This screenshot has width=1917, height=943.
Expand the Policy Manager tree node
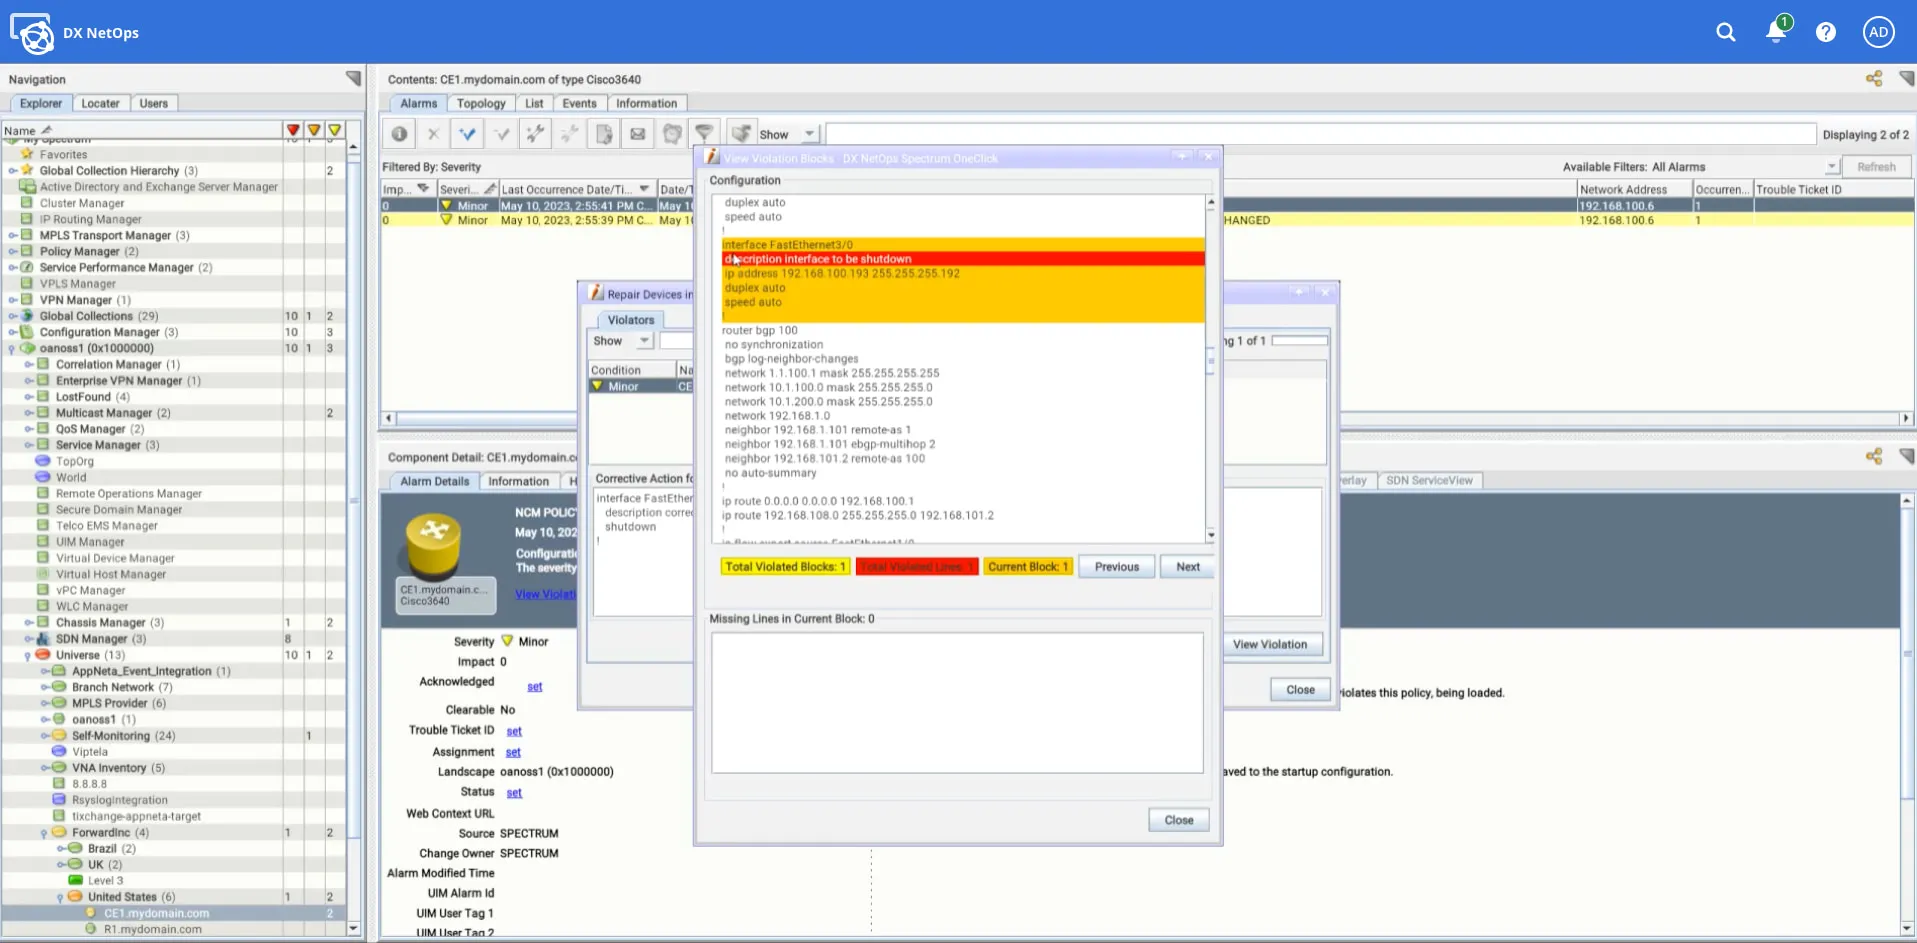pyautogui.click(x=13, y=252)
